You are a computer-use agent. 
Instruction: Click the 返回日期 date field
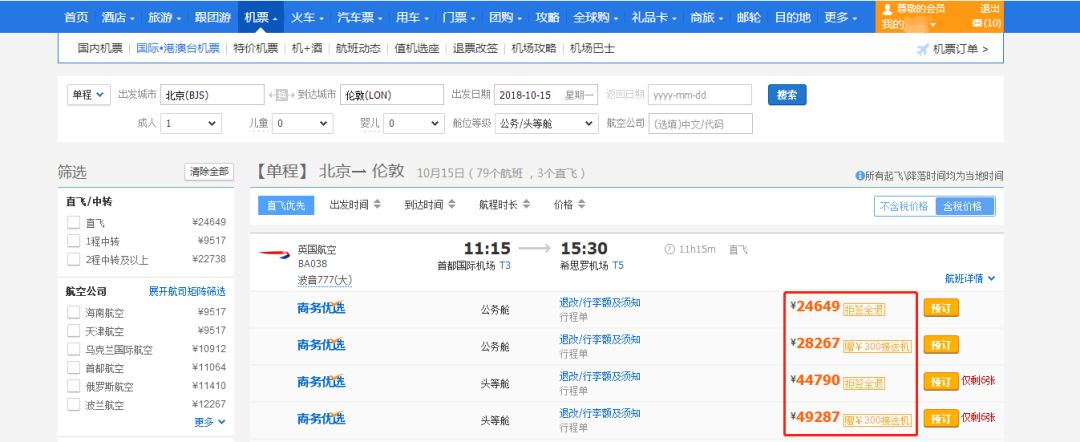click(x=700, y=95)
